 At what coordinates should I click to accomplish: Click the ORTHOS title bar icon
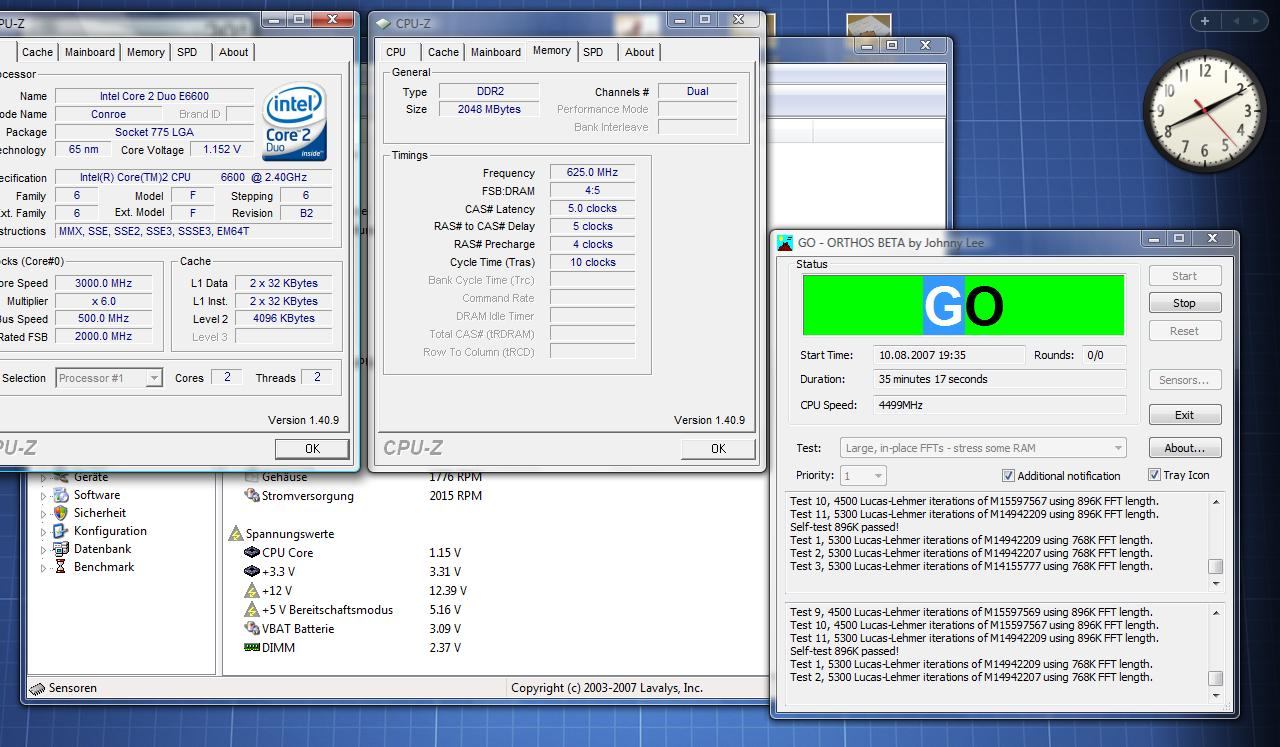coord(786,242)
